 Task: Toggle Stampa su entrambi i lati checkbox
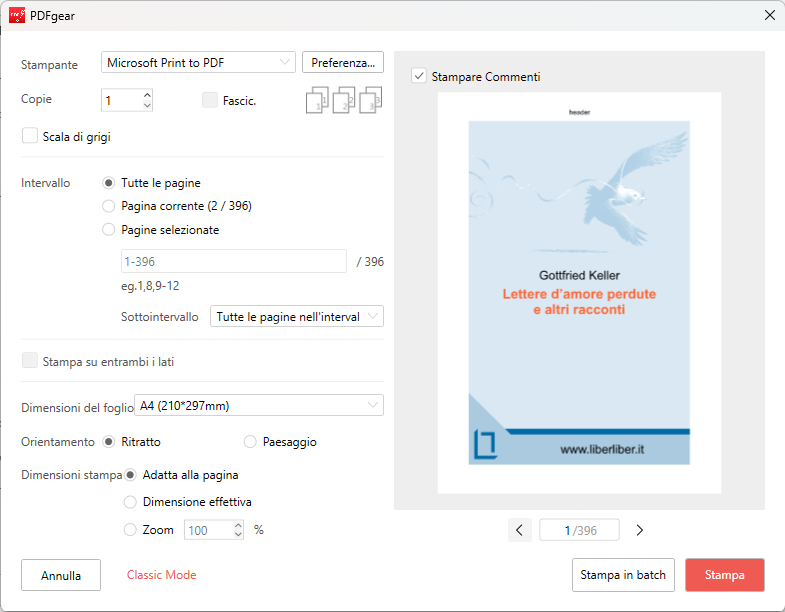tap(30, 361)
